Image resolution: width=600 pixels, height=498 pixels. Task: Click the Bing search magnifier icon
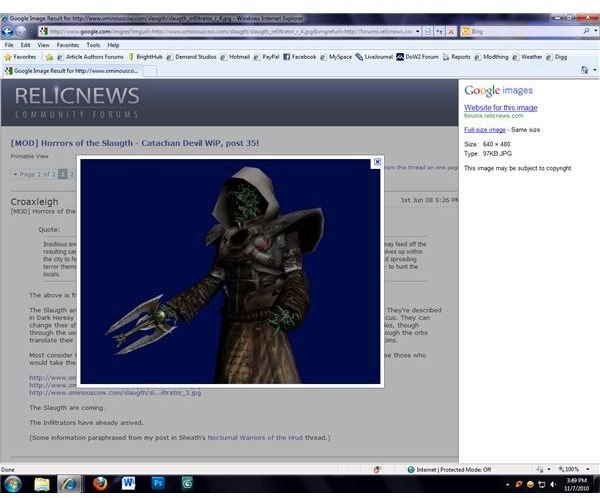pyautogui.click(x=586, y=31)
